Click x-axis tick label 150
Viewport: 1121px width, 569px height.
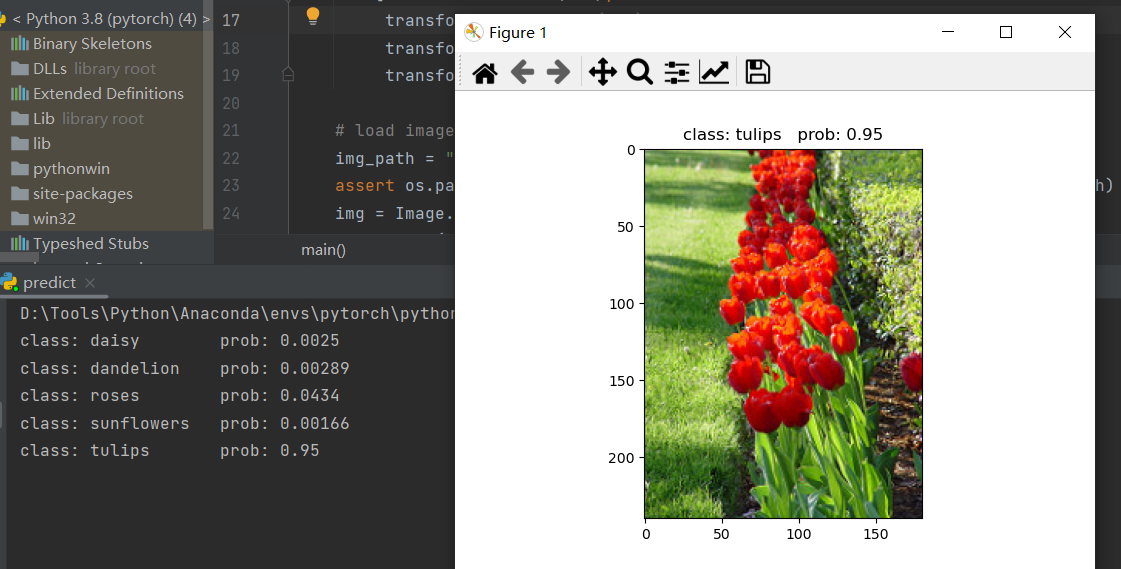pos(876,534)
